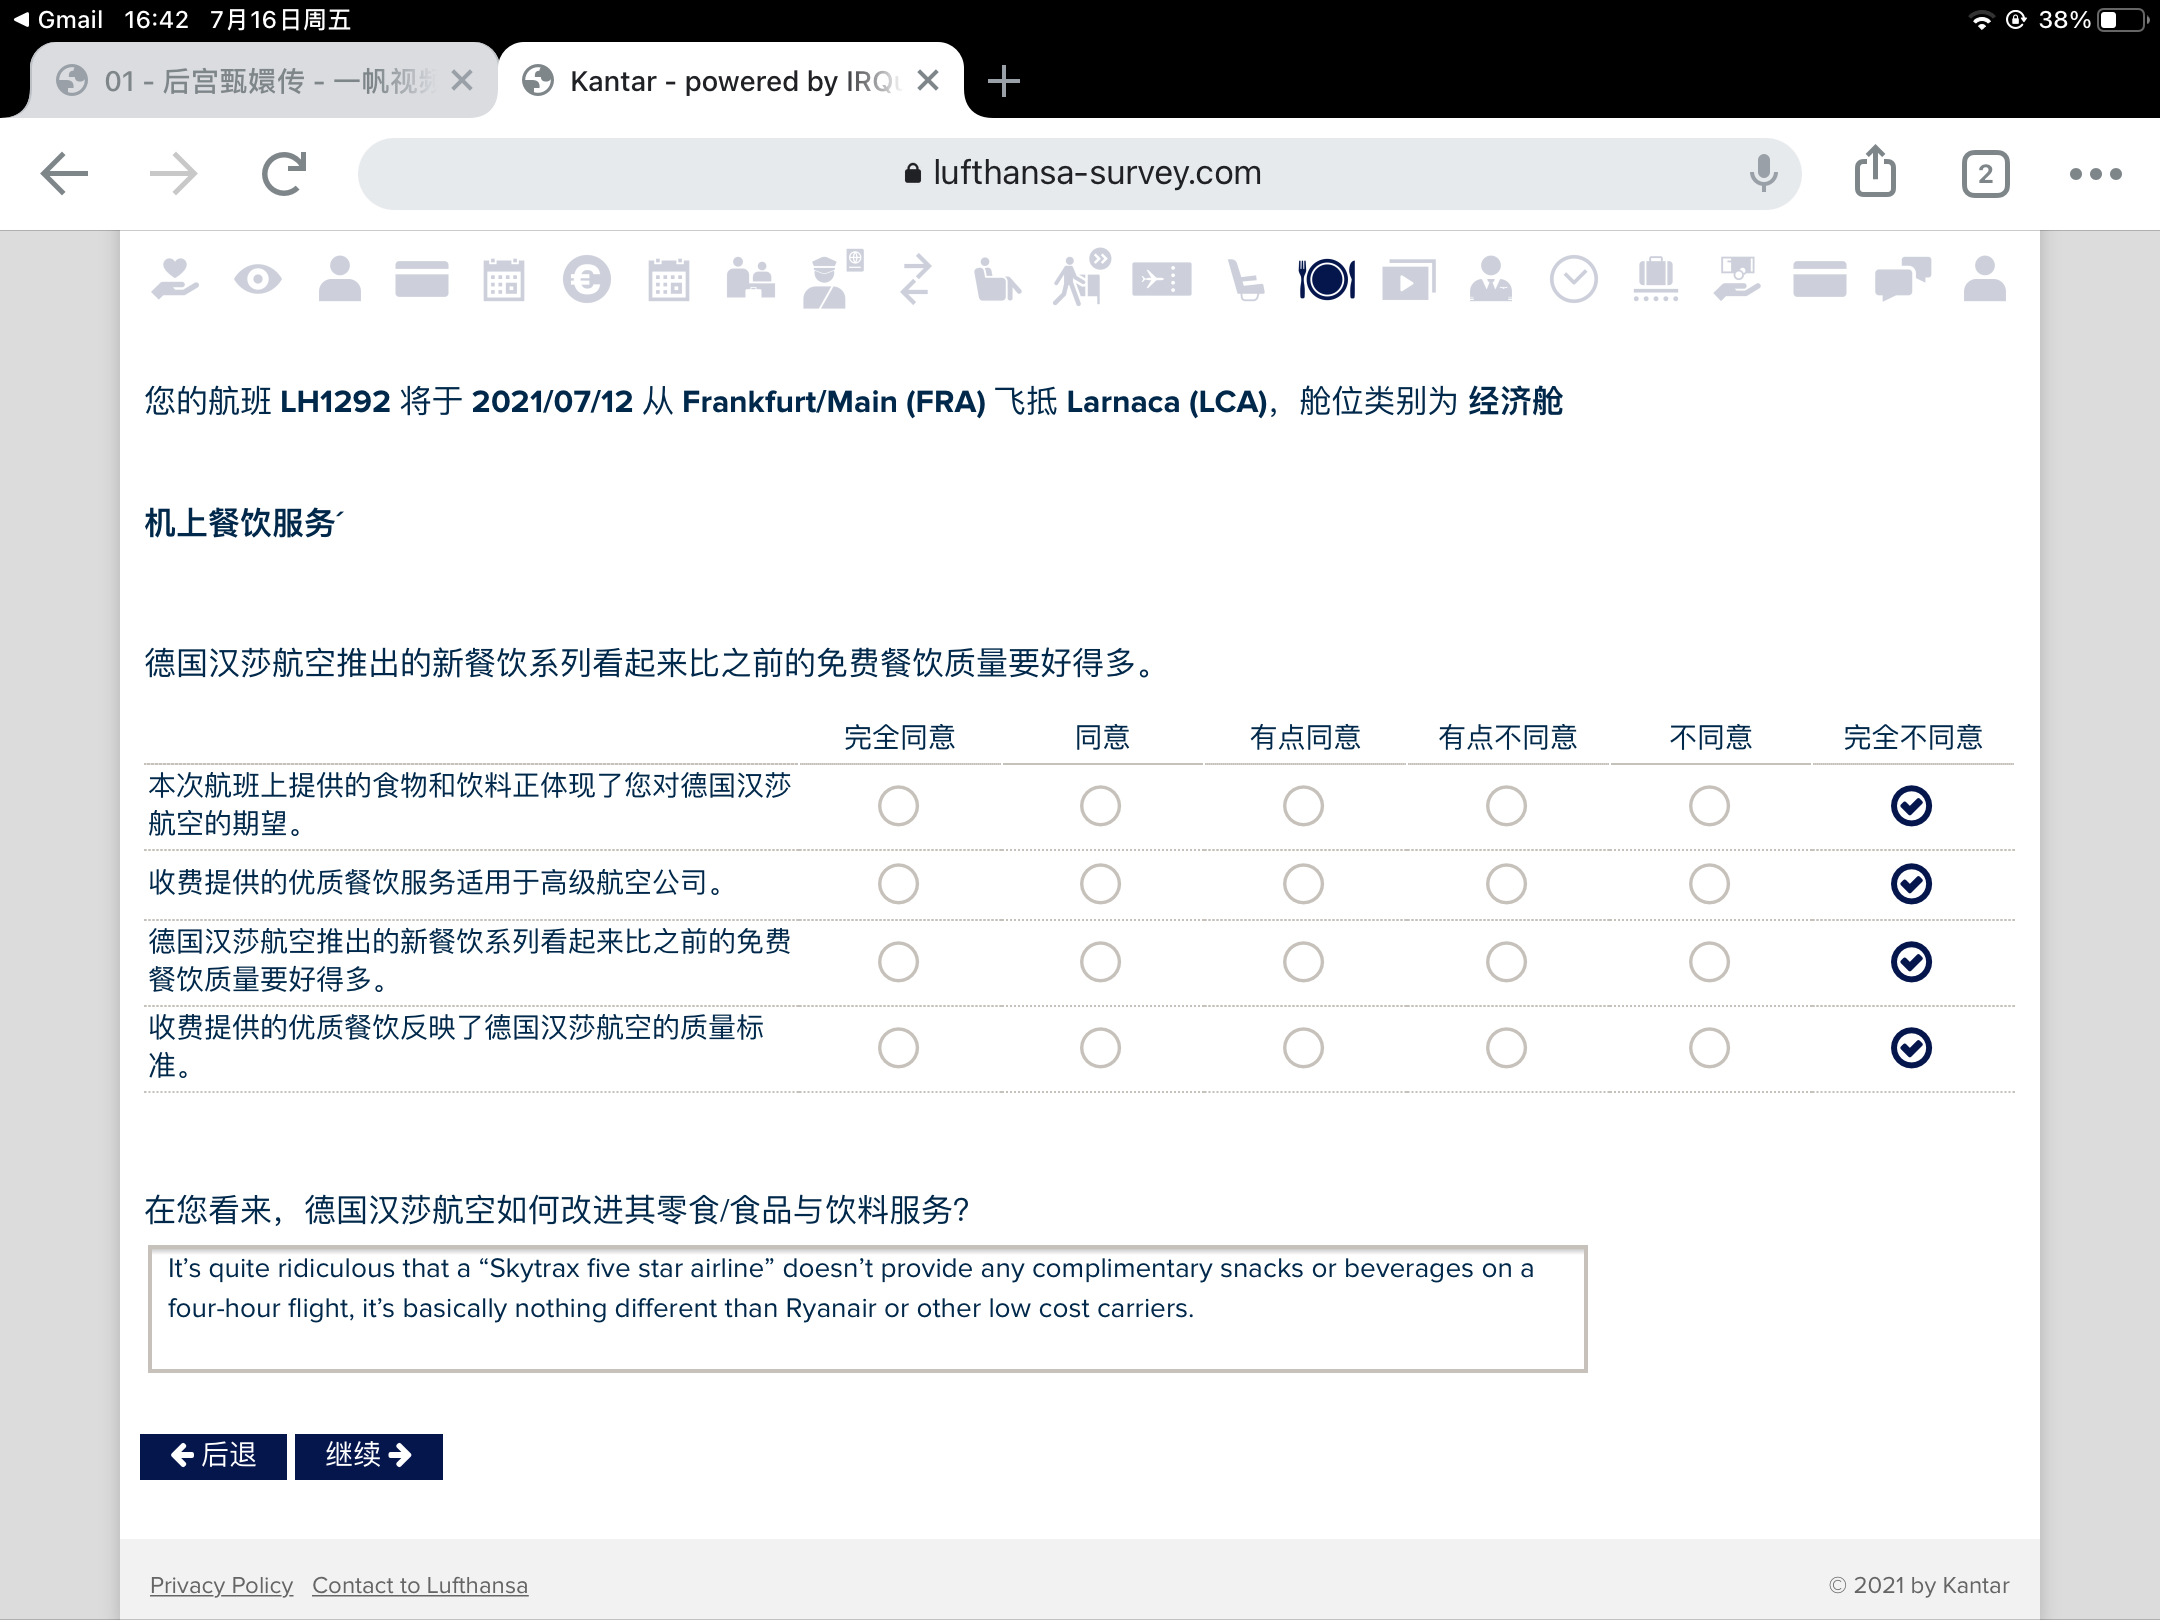Click the euro coin survey section icon
2160x1620 pixels.
coord(587,279)
